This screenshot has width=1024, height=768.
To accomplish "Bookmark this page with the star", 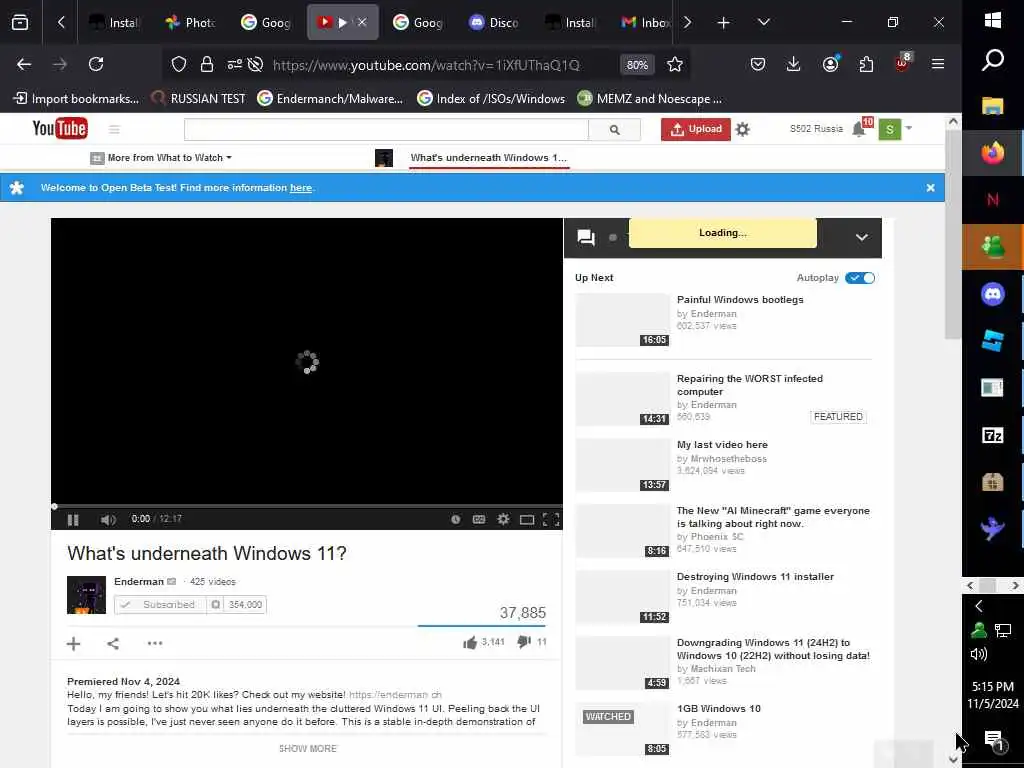I will [675, 64].
